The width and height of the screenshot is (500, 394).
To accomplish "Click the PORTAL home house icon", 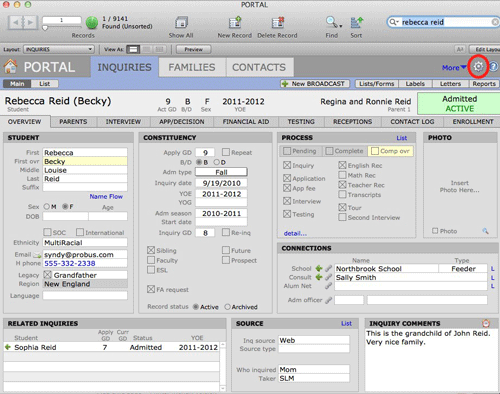I will click(x=10, y=66).
